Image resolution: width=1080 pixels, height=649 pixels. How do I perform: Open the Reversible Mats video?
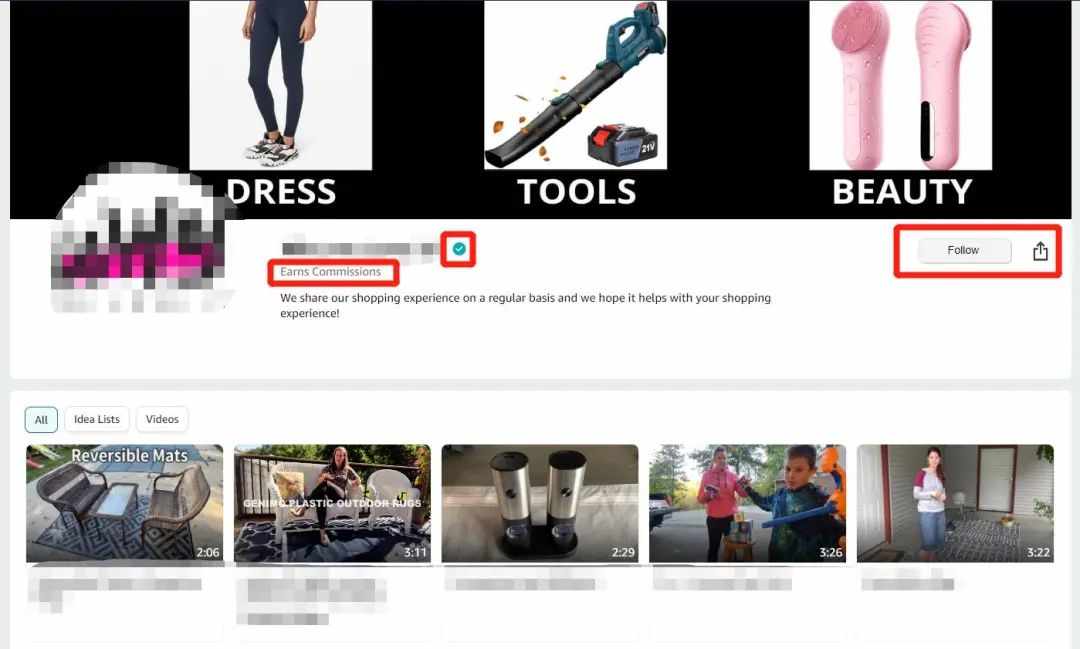[125, 504]
